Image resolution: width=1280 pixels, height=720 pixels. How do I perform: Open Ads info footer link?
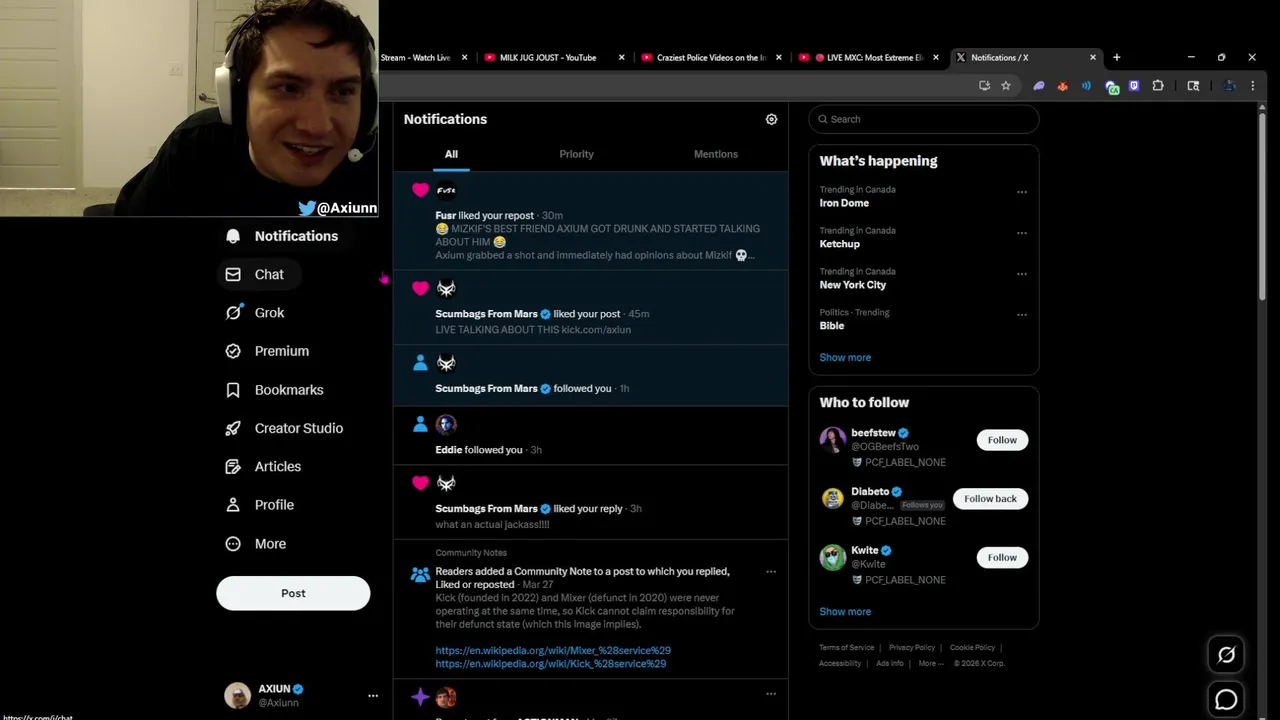point(890,664)
